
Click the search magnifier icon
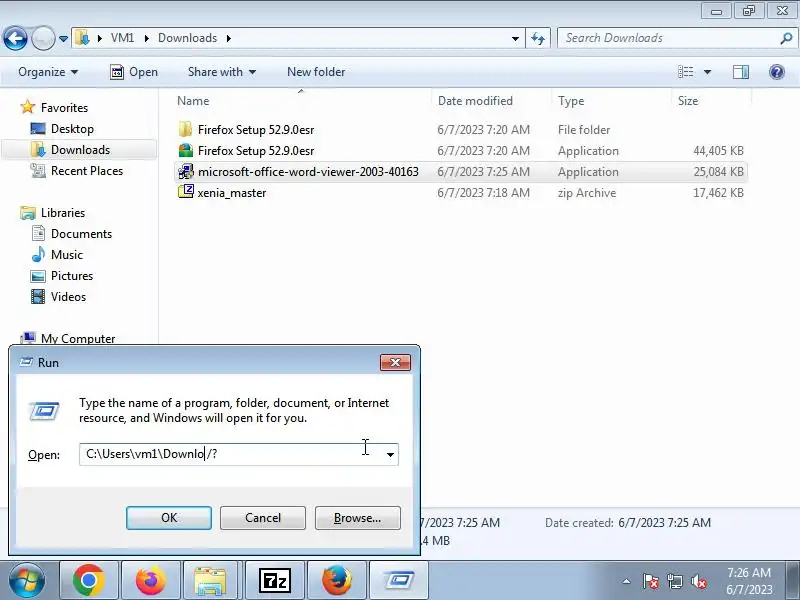(786, 38)
